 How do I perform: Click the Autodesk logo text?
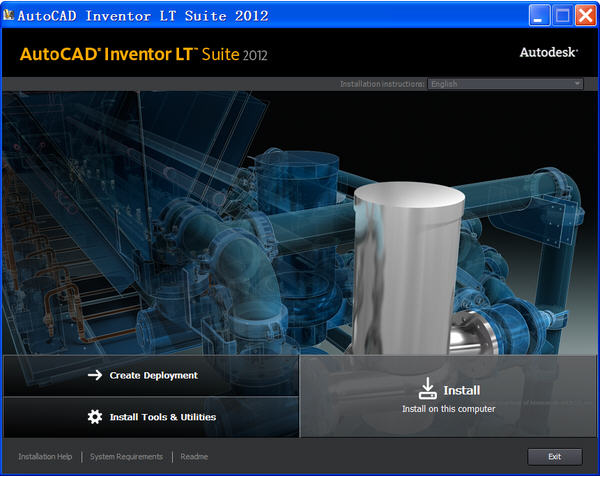548,53
